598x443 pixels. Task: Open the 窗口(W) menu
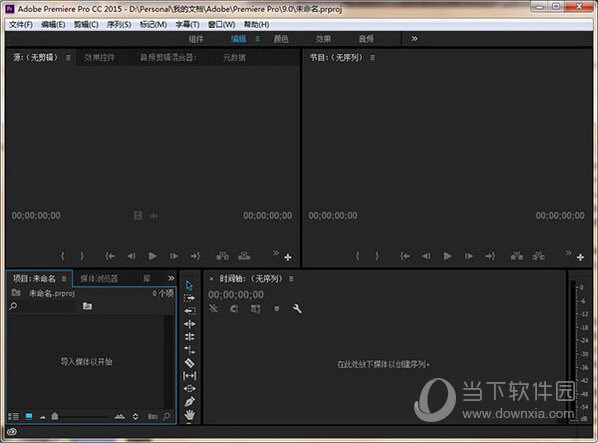[222, 24]
